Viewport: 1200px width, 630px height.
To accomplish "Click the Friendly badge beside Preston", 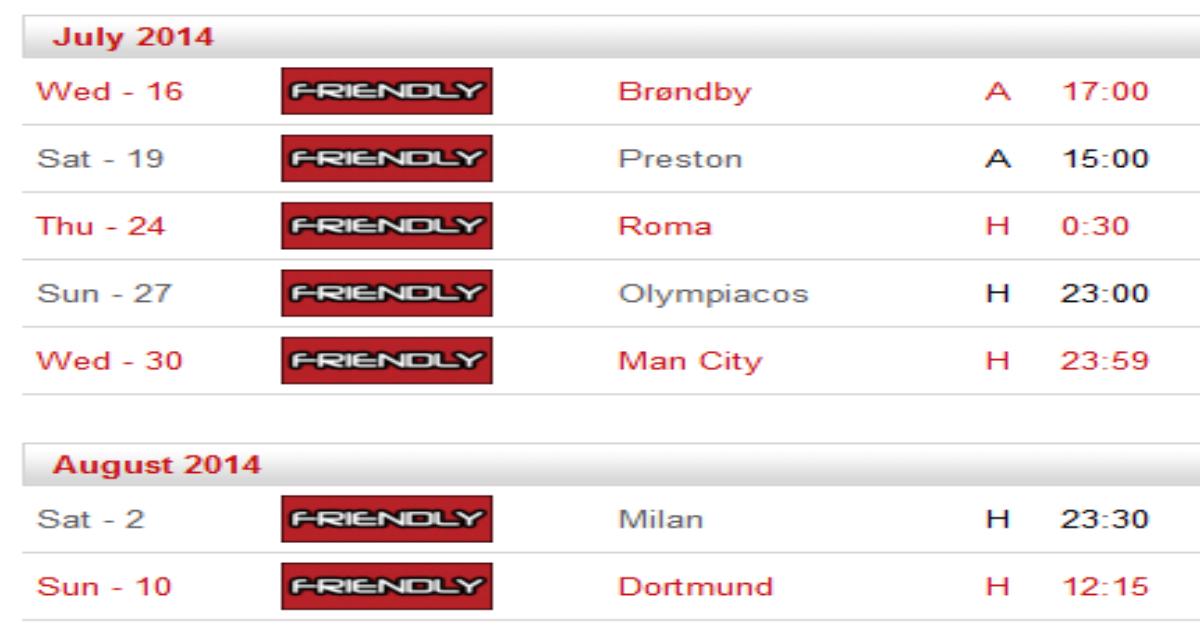I will (x=387, y=159).
